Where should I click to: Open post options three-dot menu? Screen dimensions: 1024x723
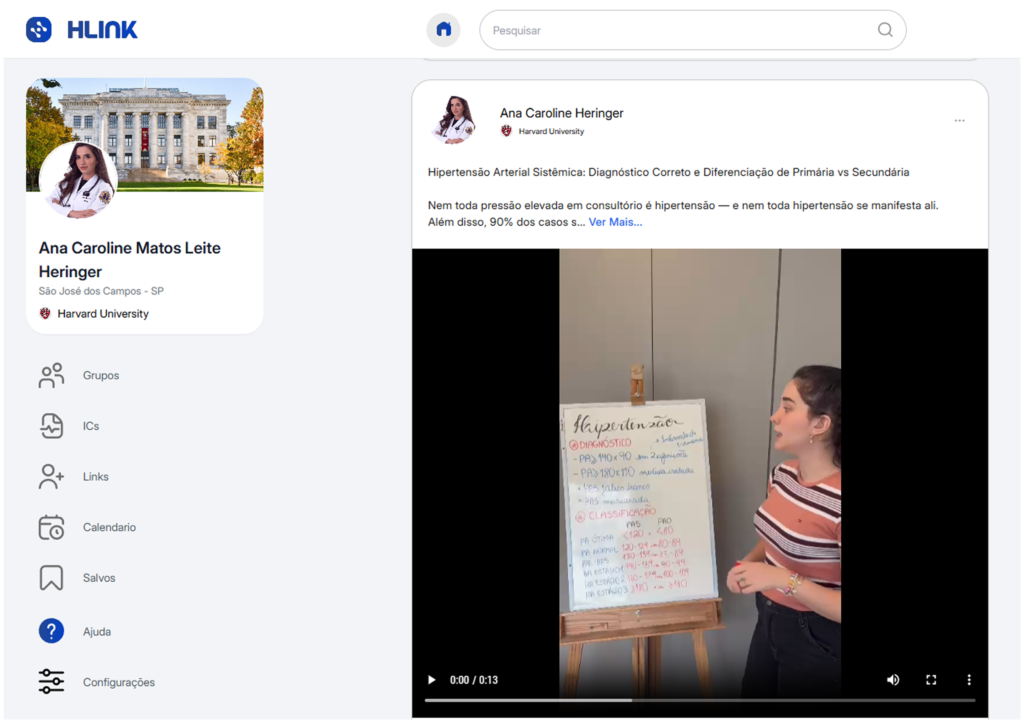pyautogui.click(x=959, y=121)
